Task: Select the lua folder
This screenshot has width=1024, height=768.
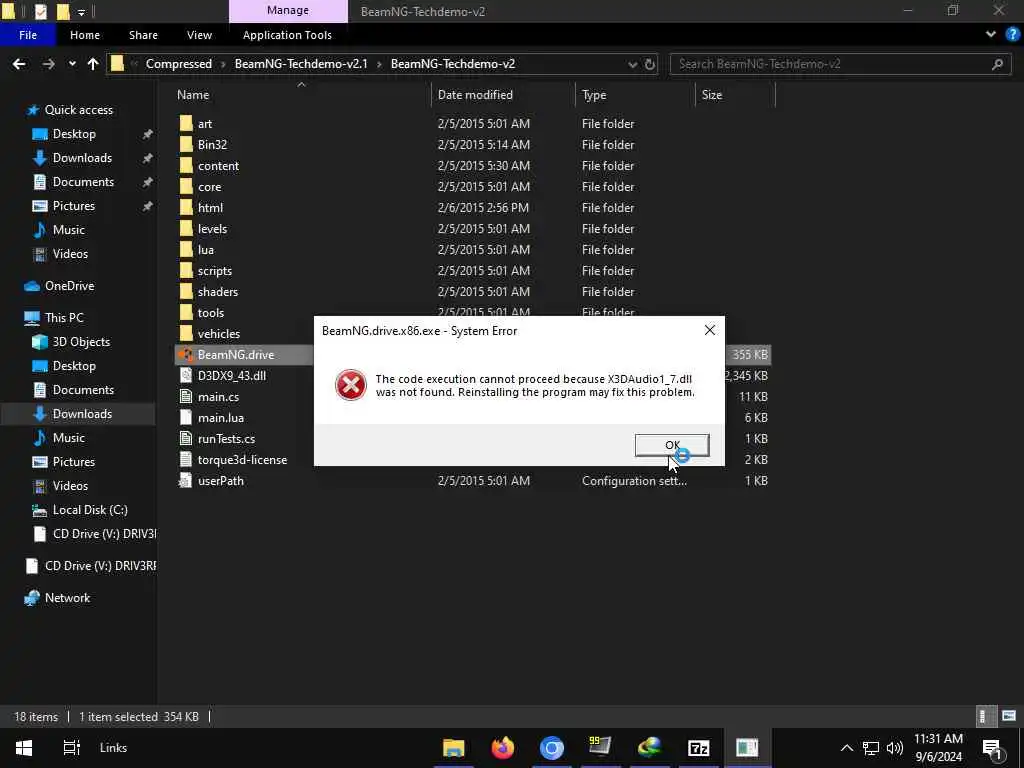Action: tap(206, 249)
